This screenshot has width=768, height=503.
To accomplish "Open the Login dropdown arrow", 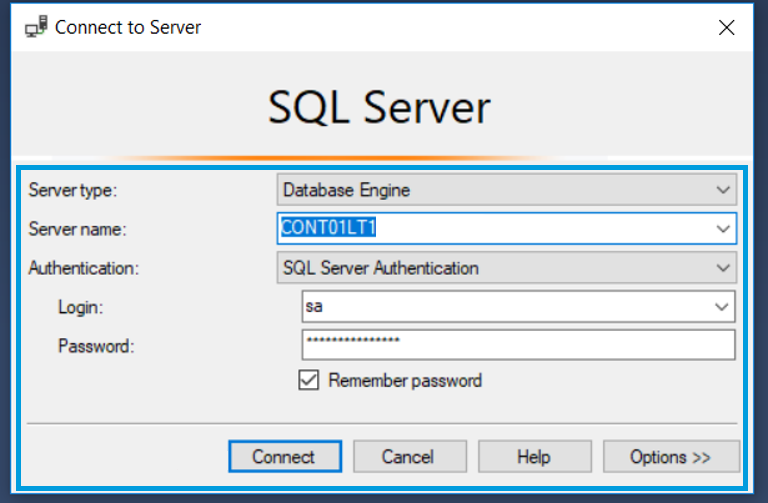I will tap(722, 307).
